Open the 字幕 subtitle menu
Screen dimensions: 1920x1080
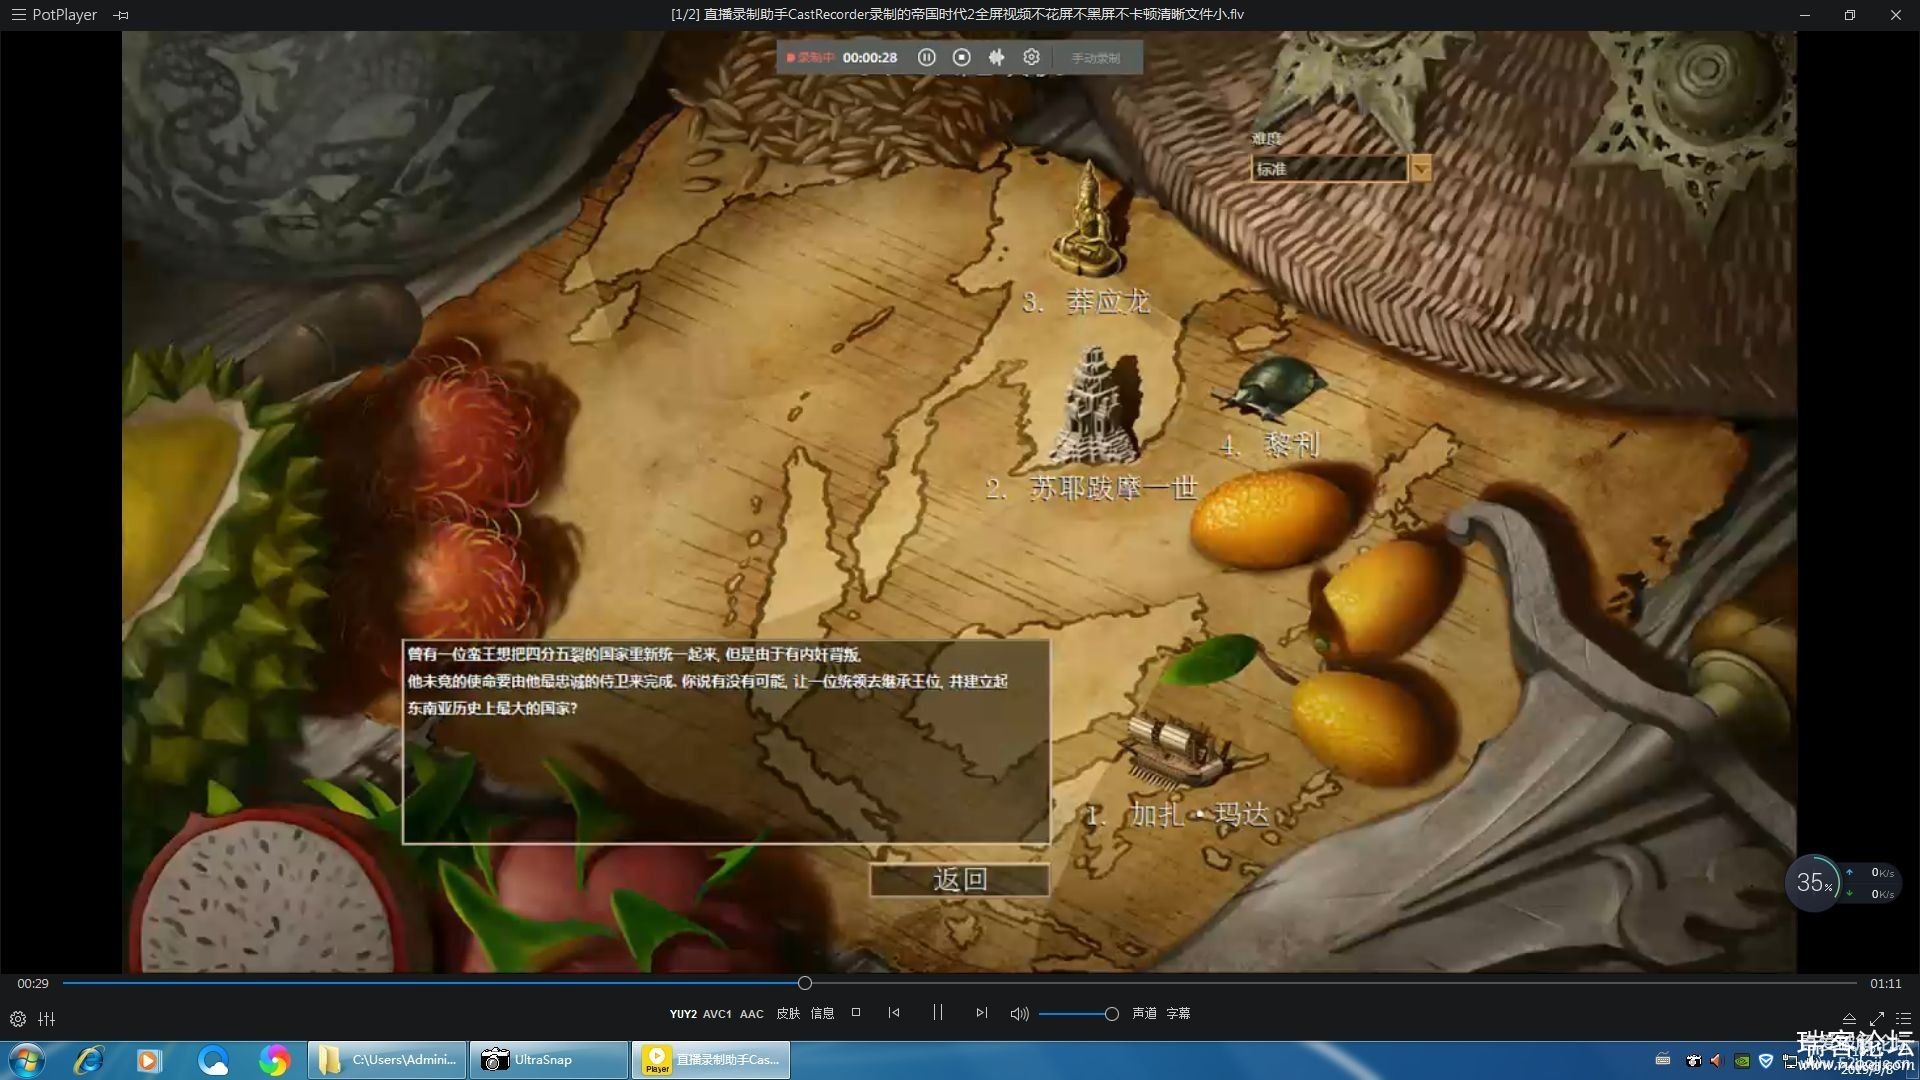(x=1178, y=1014)
